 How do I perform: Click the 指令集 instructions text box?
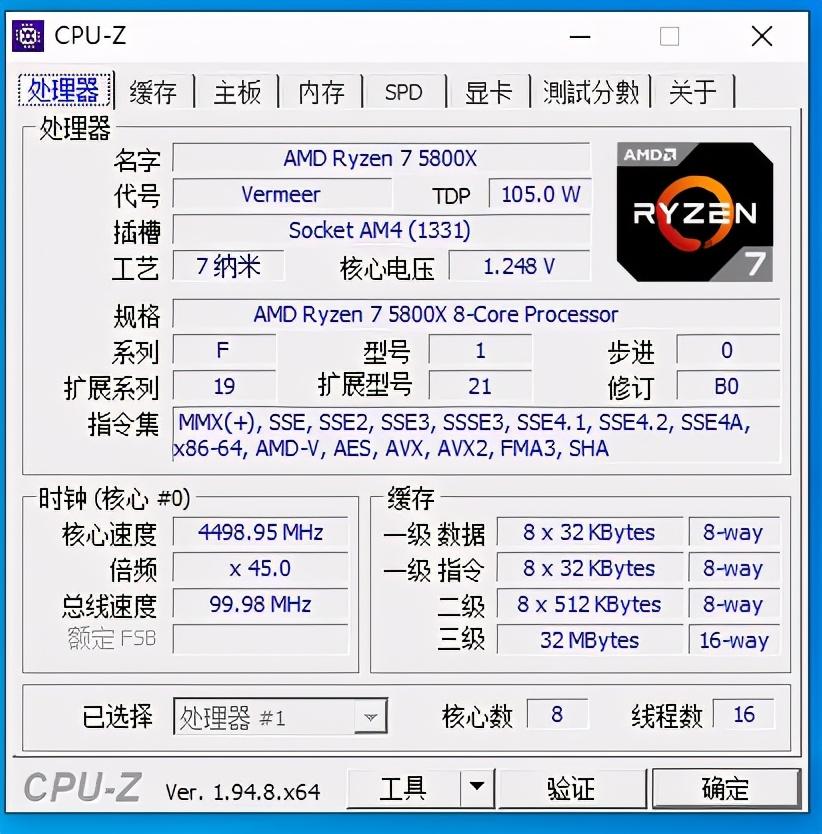pos(476,435)
